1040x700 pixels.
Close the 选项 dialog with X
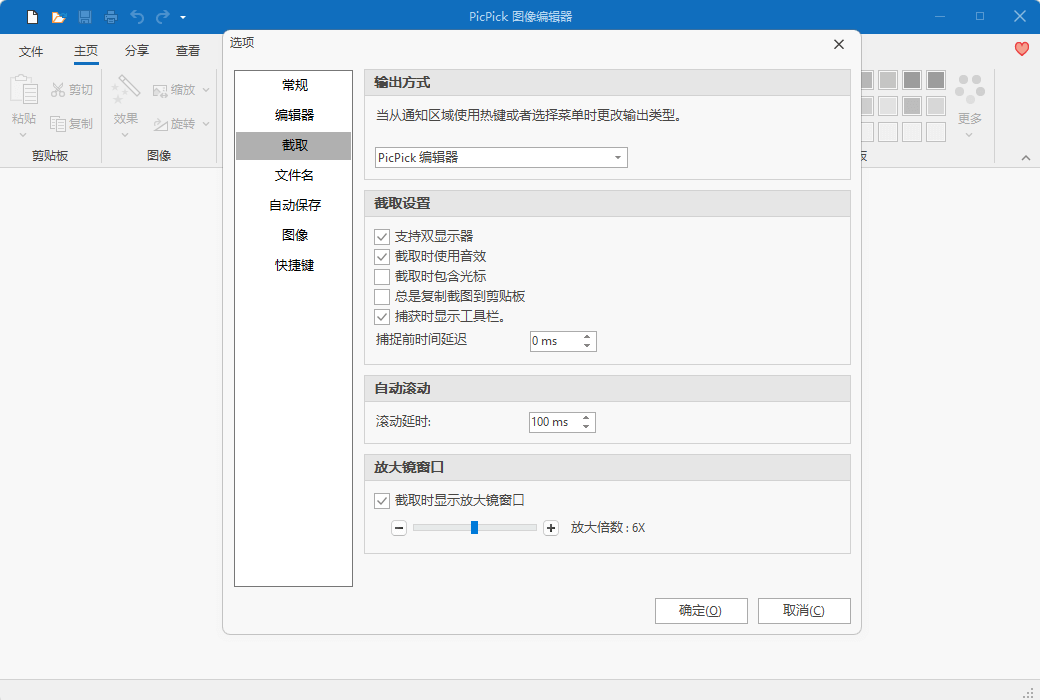pyautogui.click(x=838, y=44)
